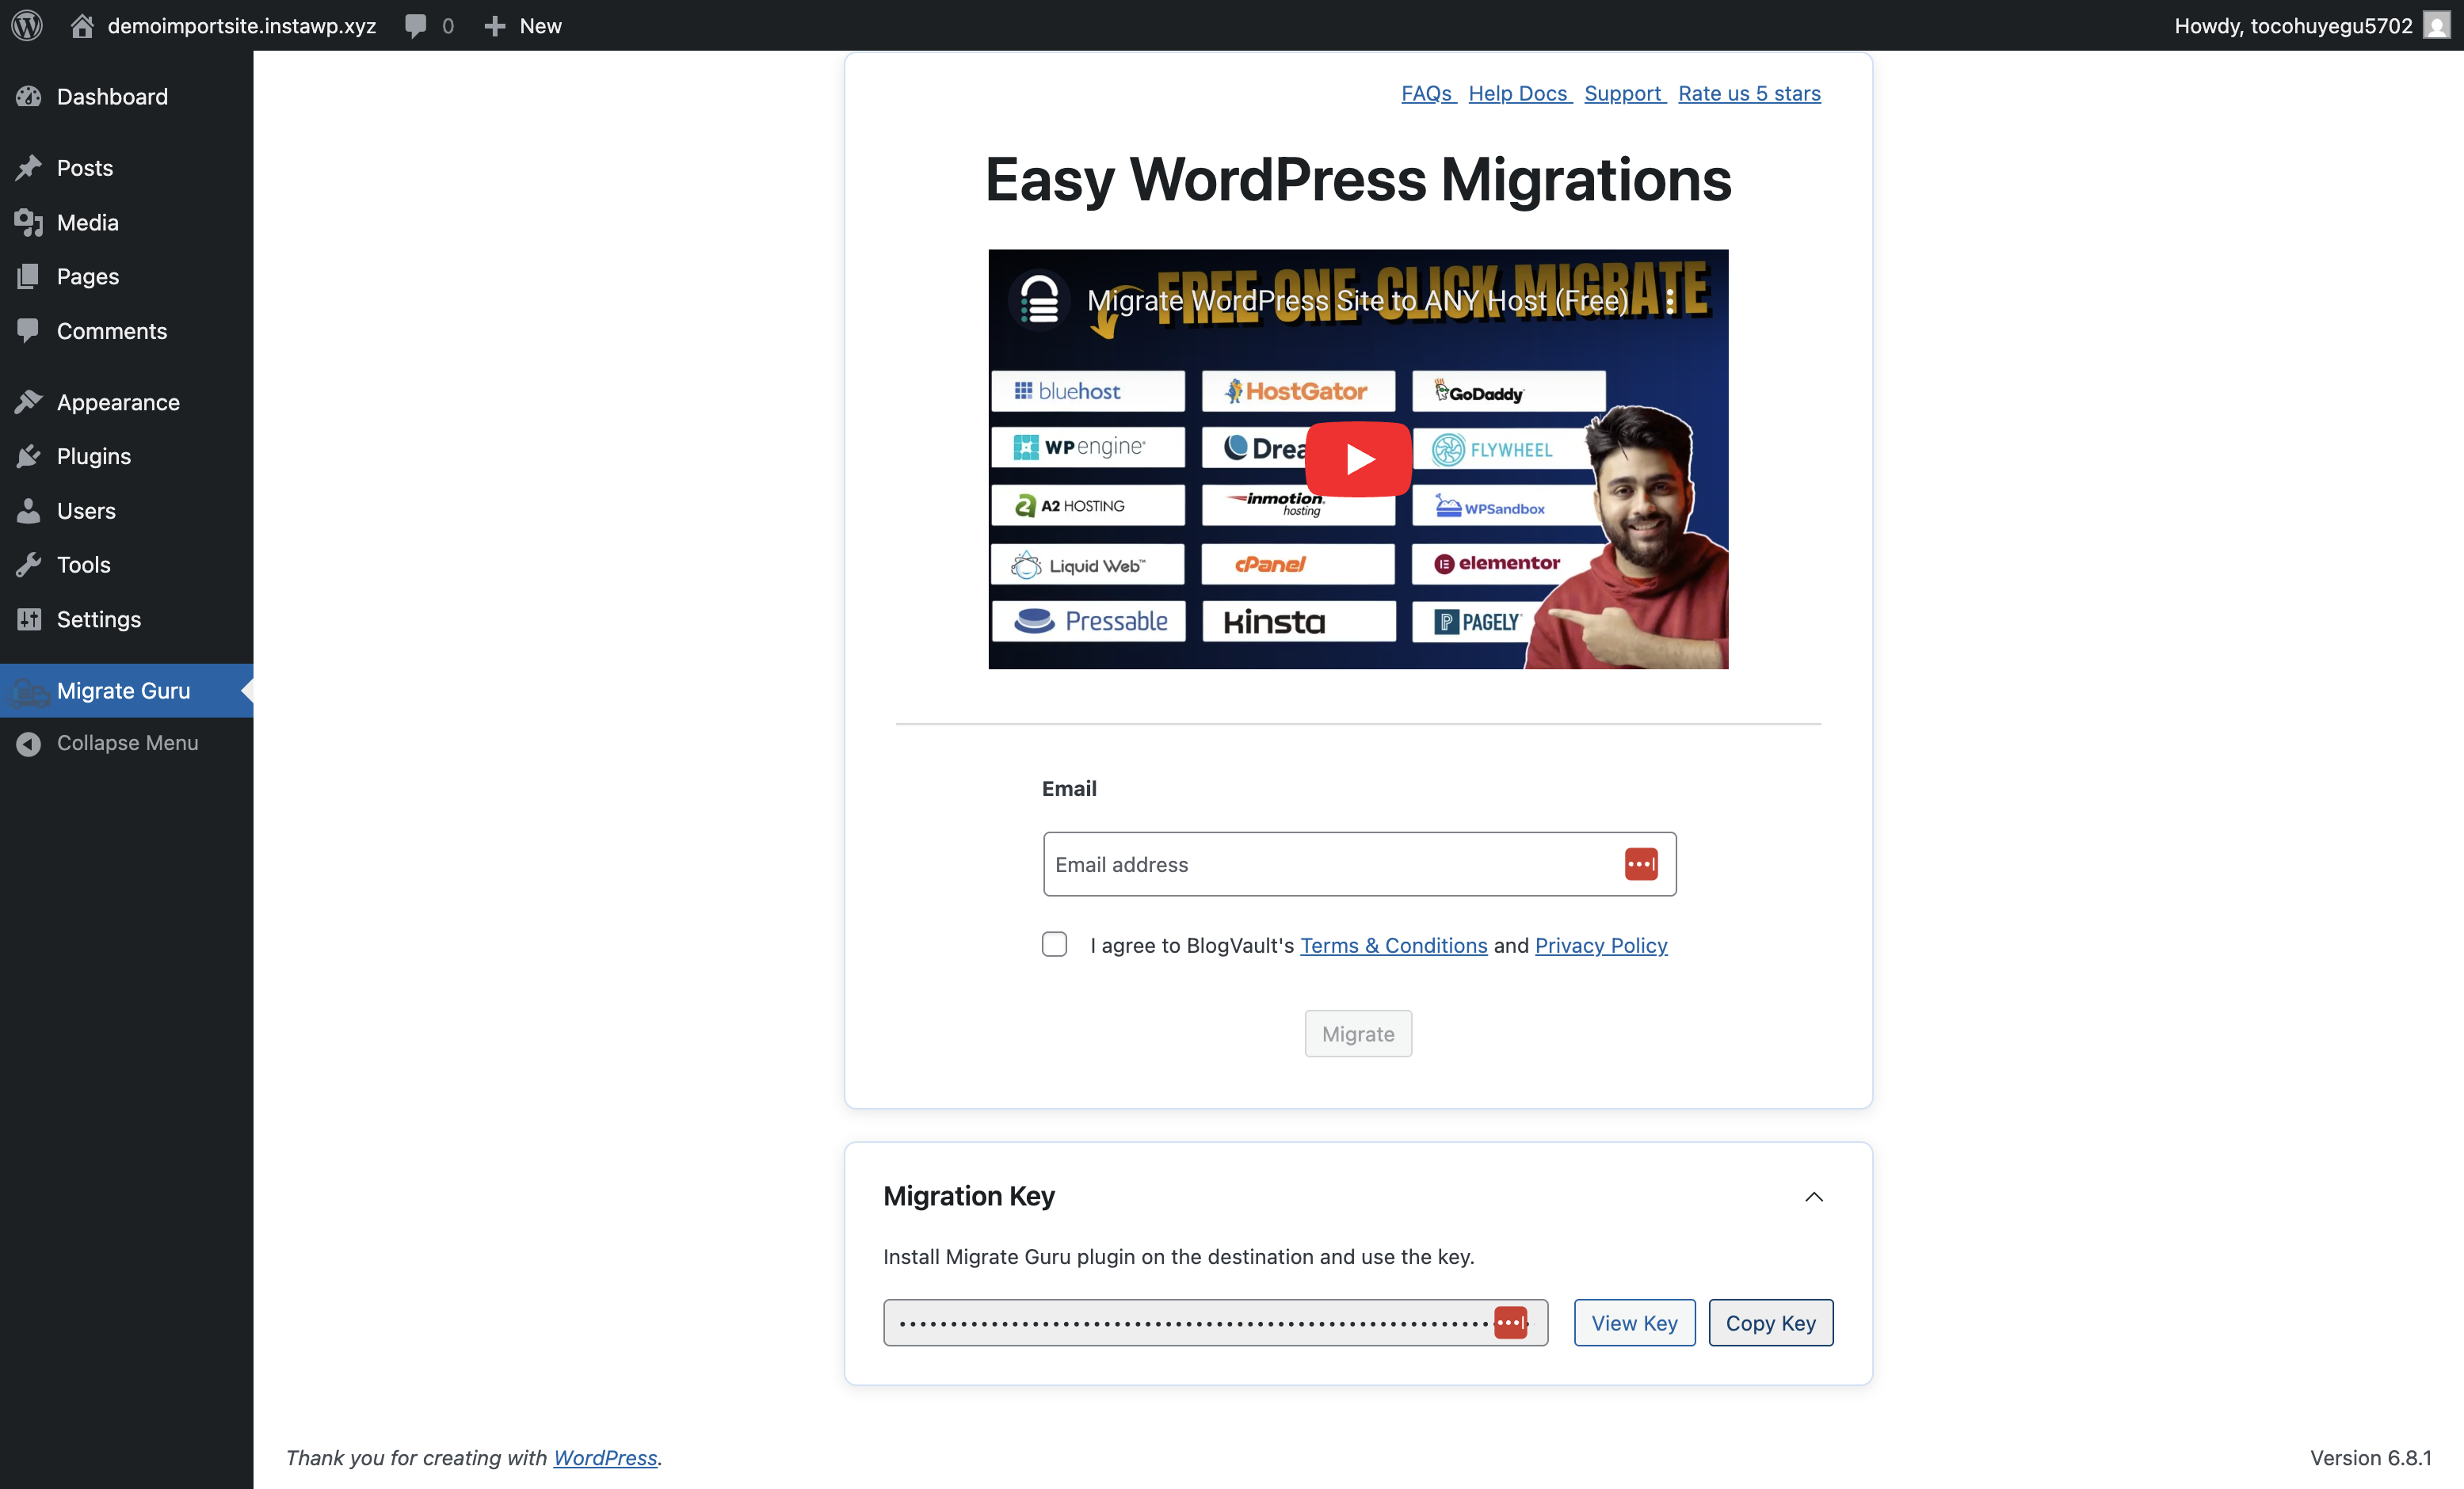
Task: Click Rate us 5 stars link
Action: coord(1749,93)
